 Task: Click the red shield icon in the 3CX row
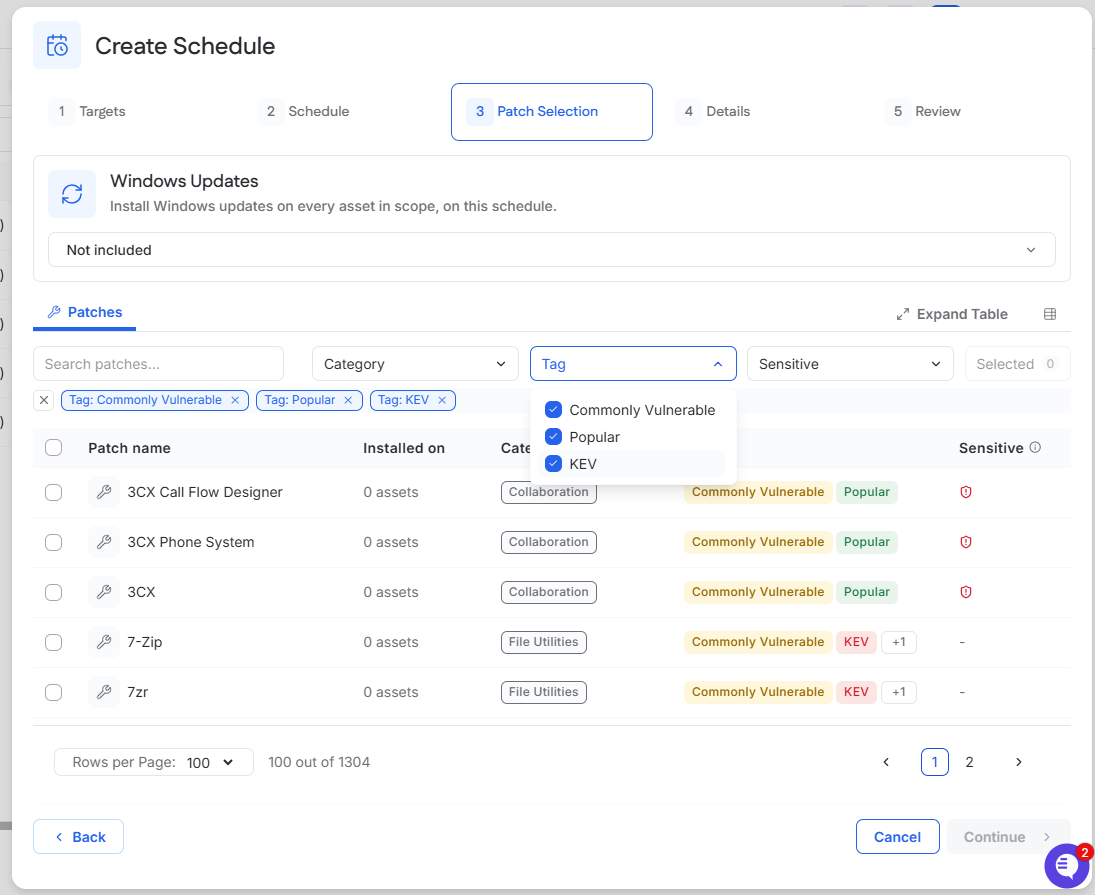966,592
